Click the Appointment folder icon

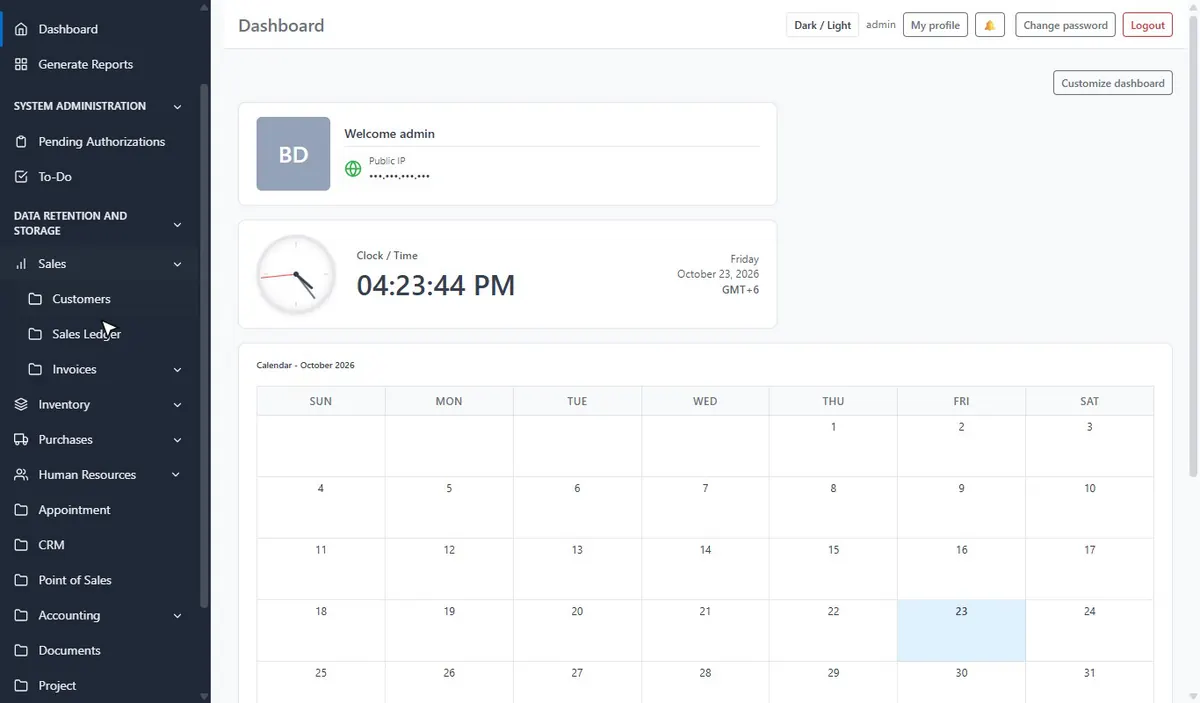[21, 510]
